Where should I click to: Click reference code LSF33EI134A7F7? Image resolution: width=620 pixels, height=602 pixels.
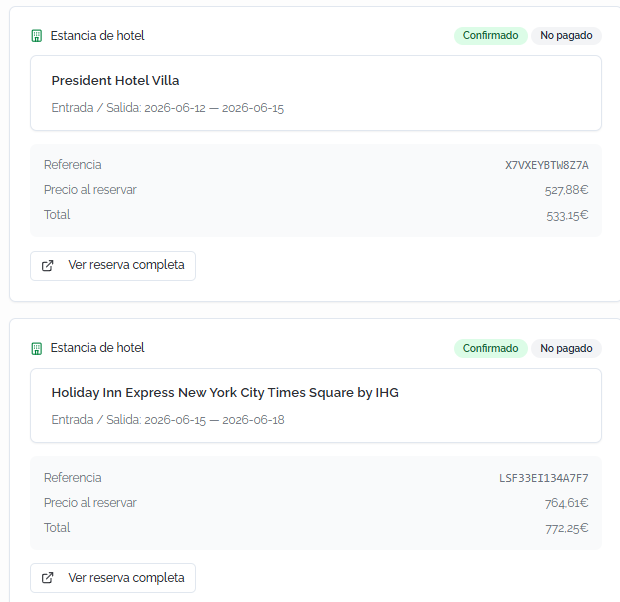pos(543,478)
